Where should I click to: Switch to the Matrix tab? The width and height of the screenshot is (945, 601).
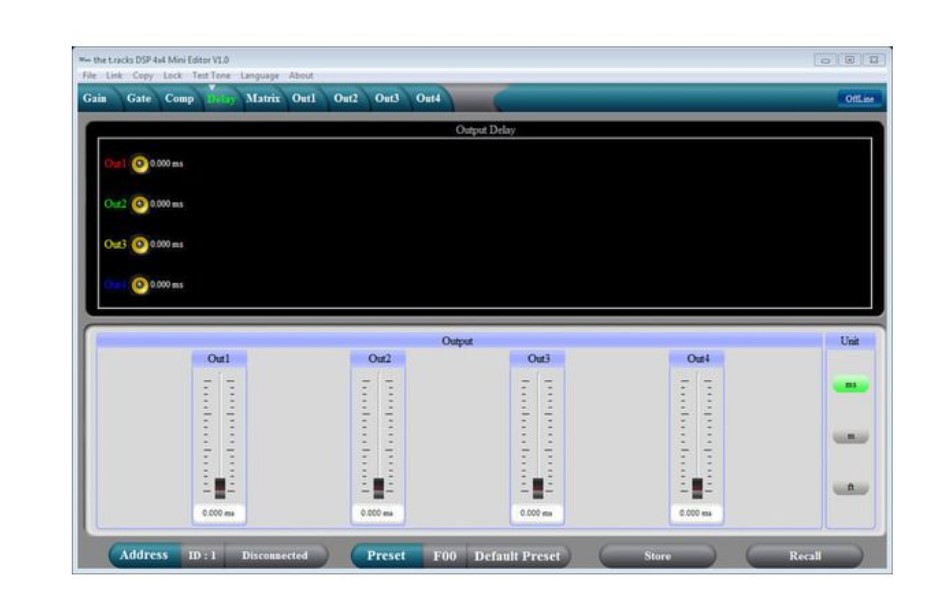coord(263,98)
